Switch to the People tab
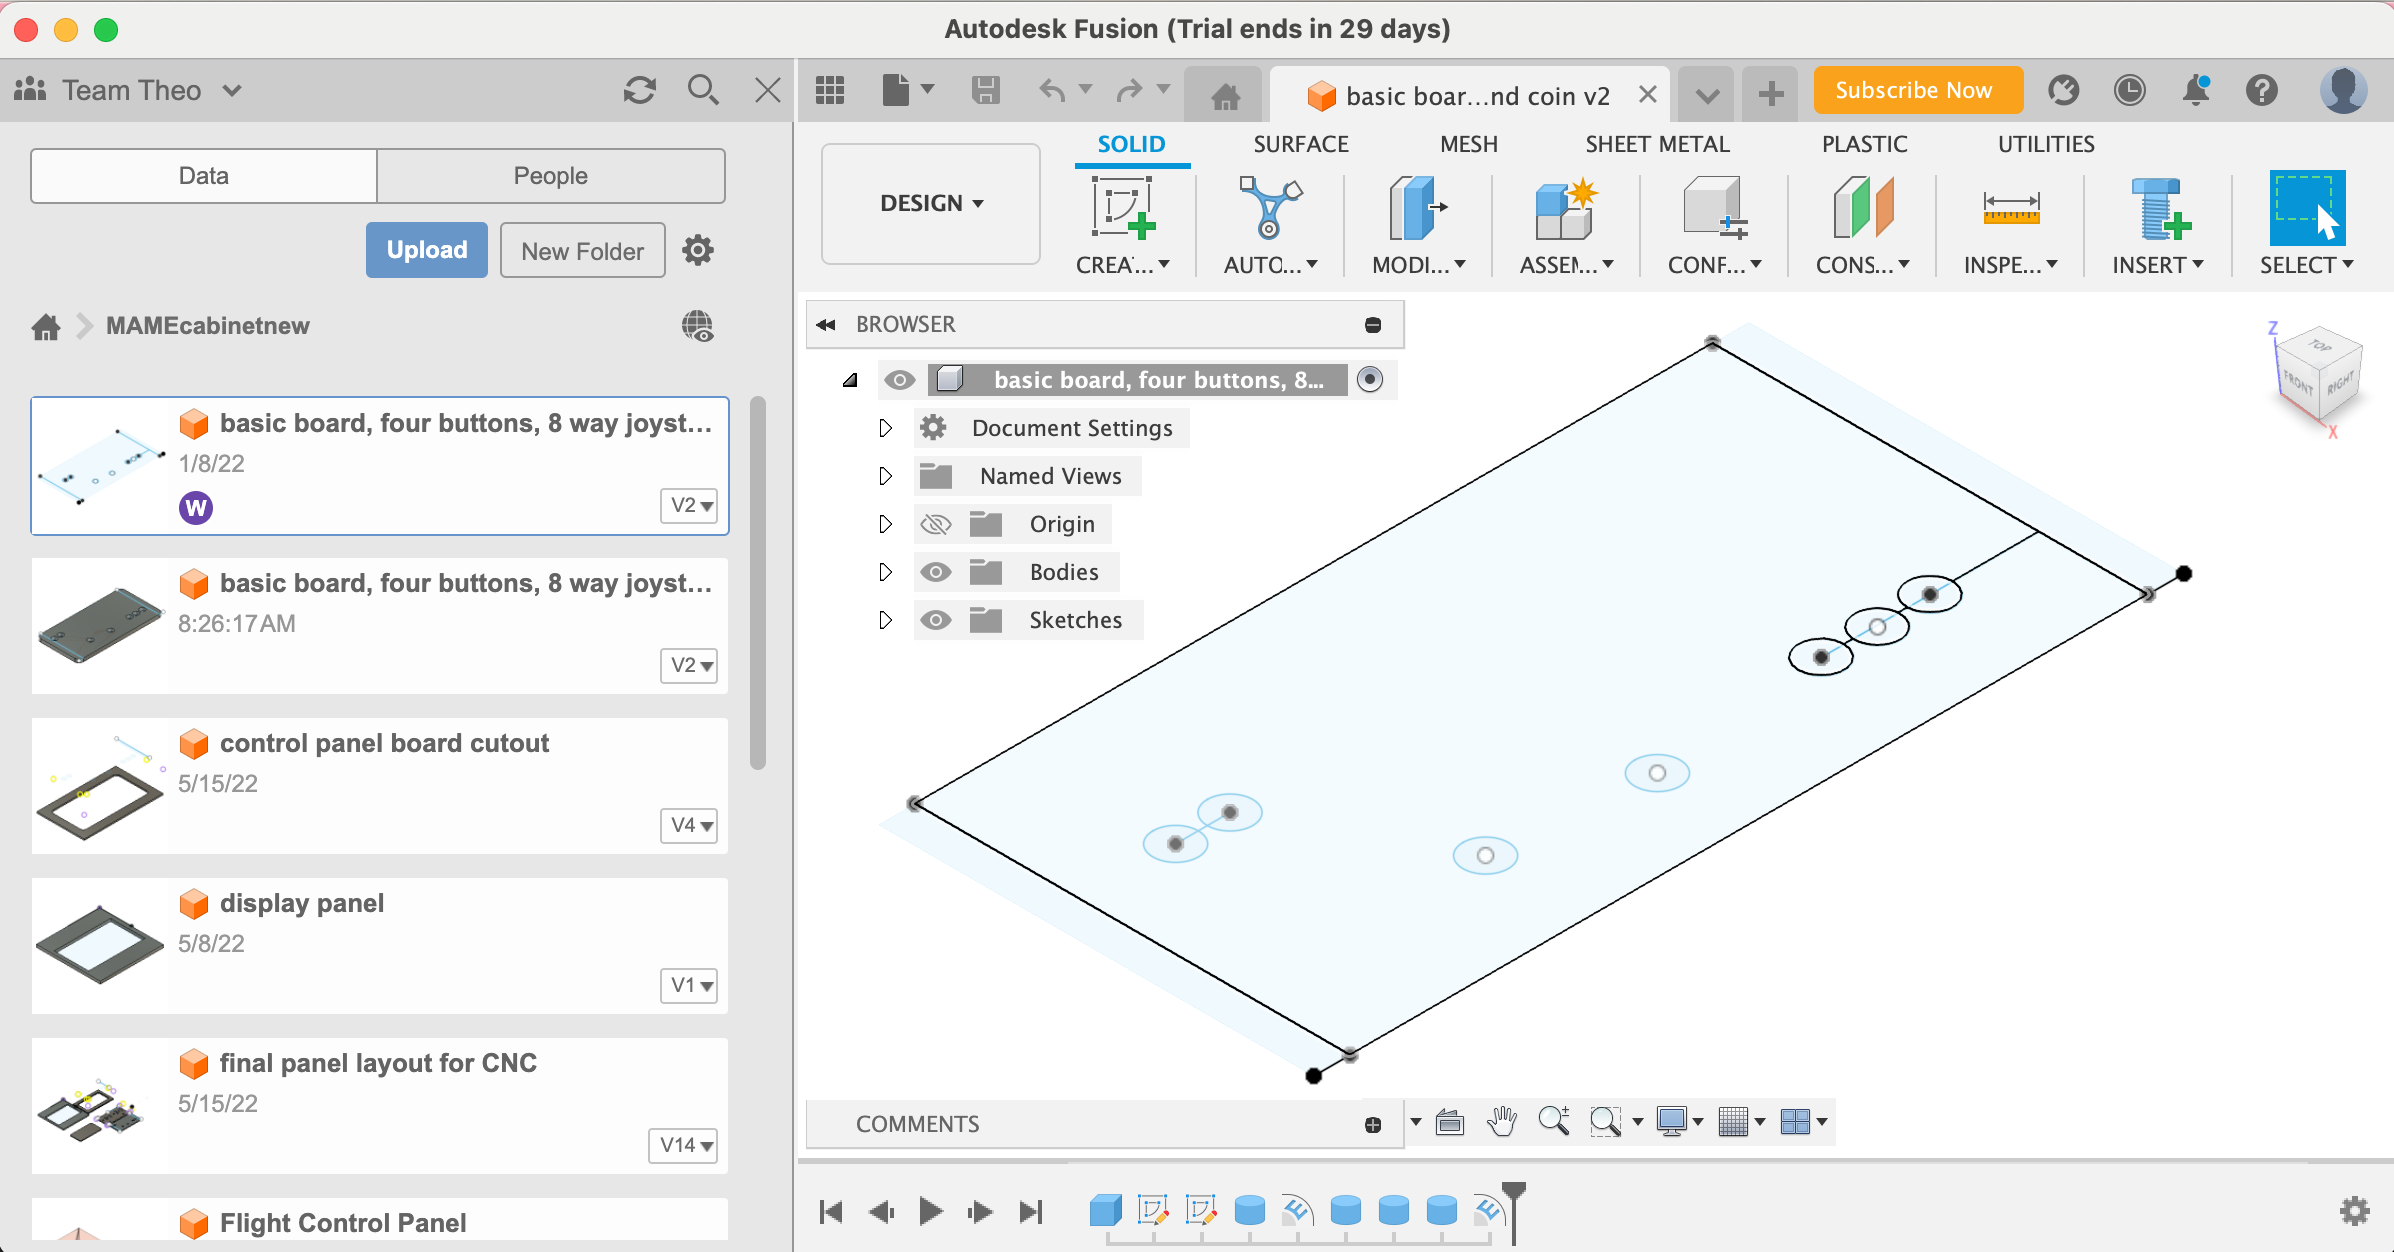 [550, 176]
